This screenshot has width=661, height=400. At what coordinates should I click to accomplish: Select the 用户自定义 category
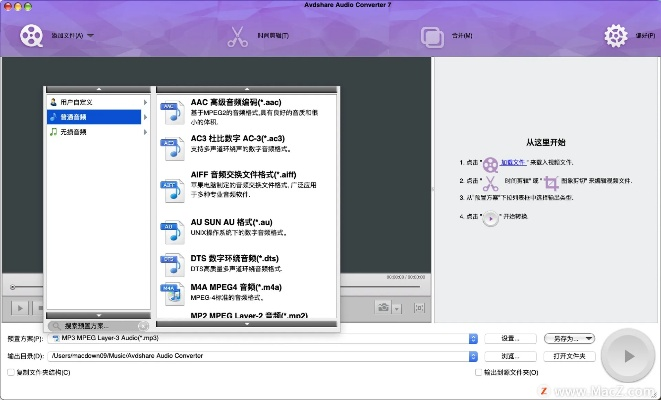click(x=94, y=102)
